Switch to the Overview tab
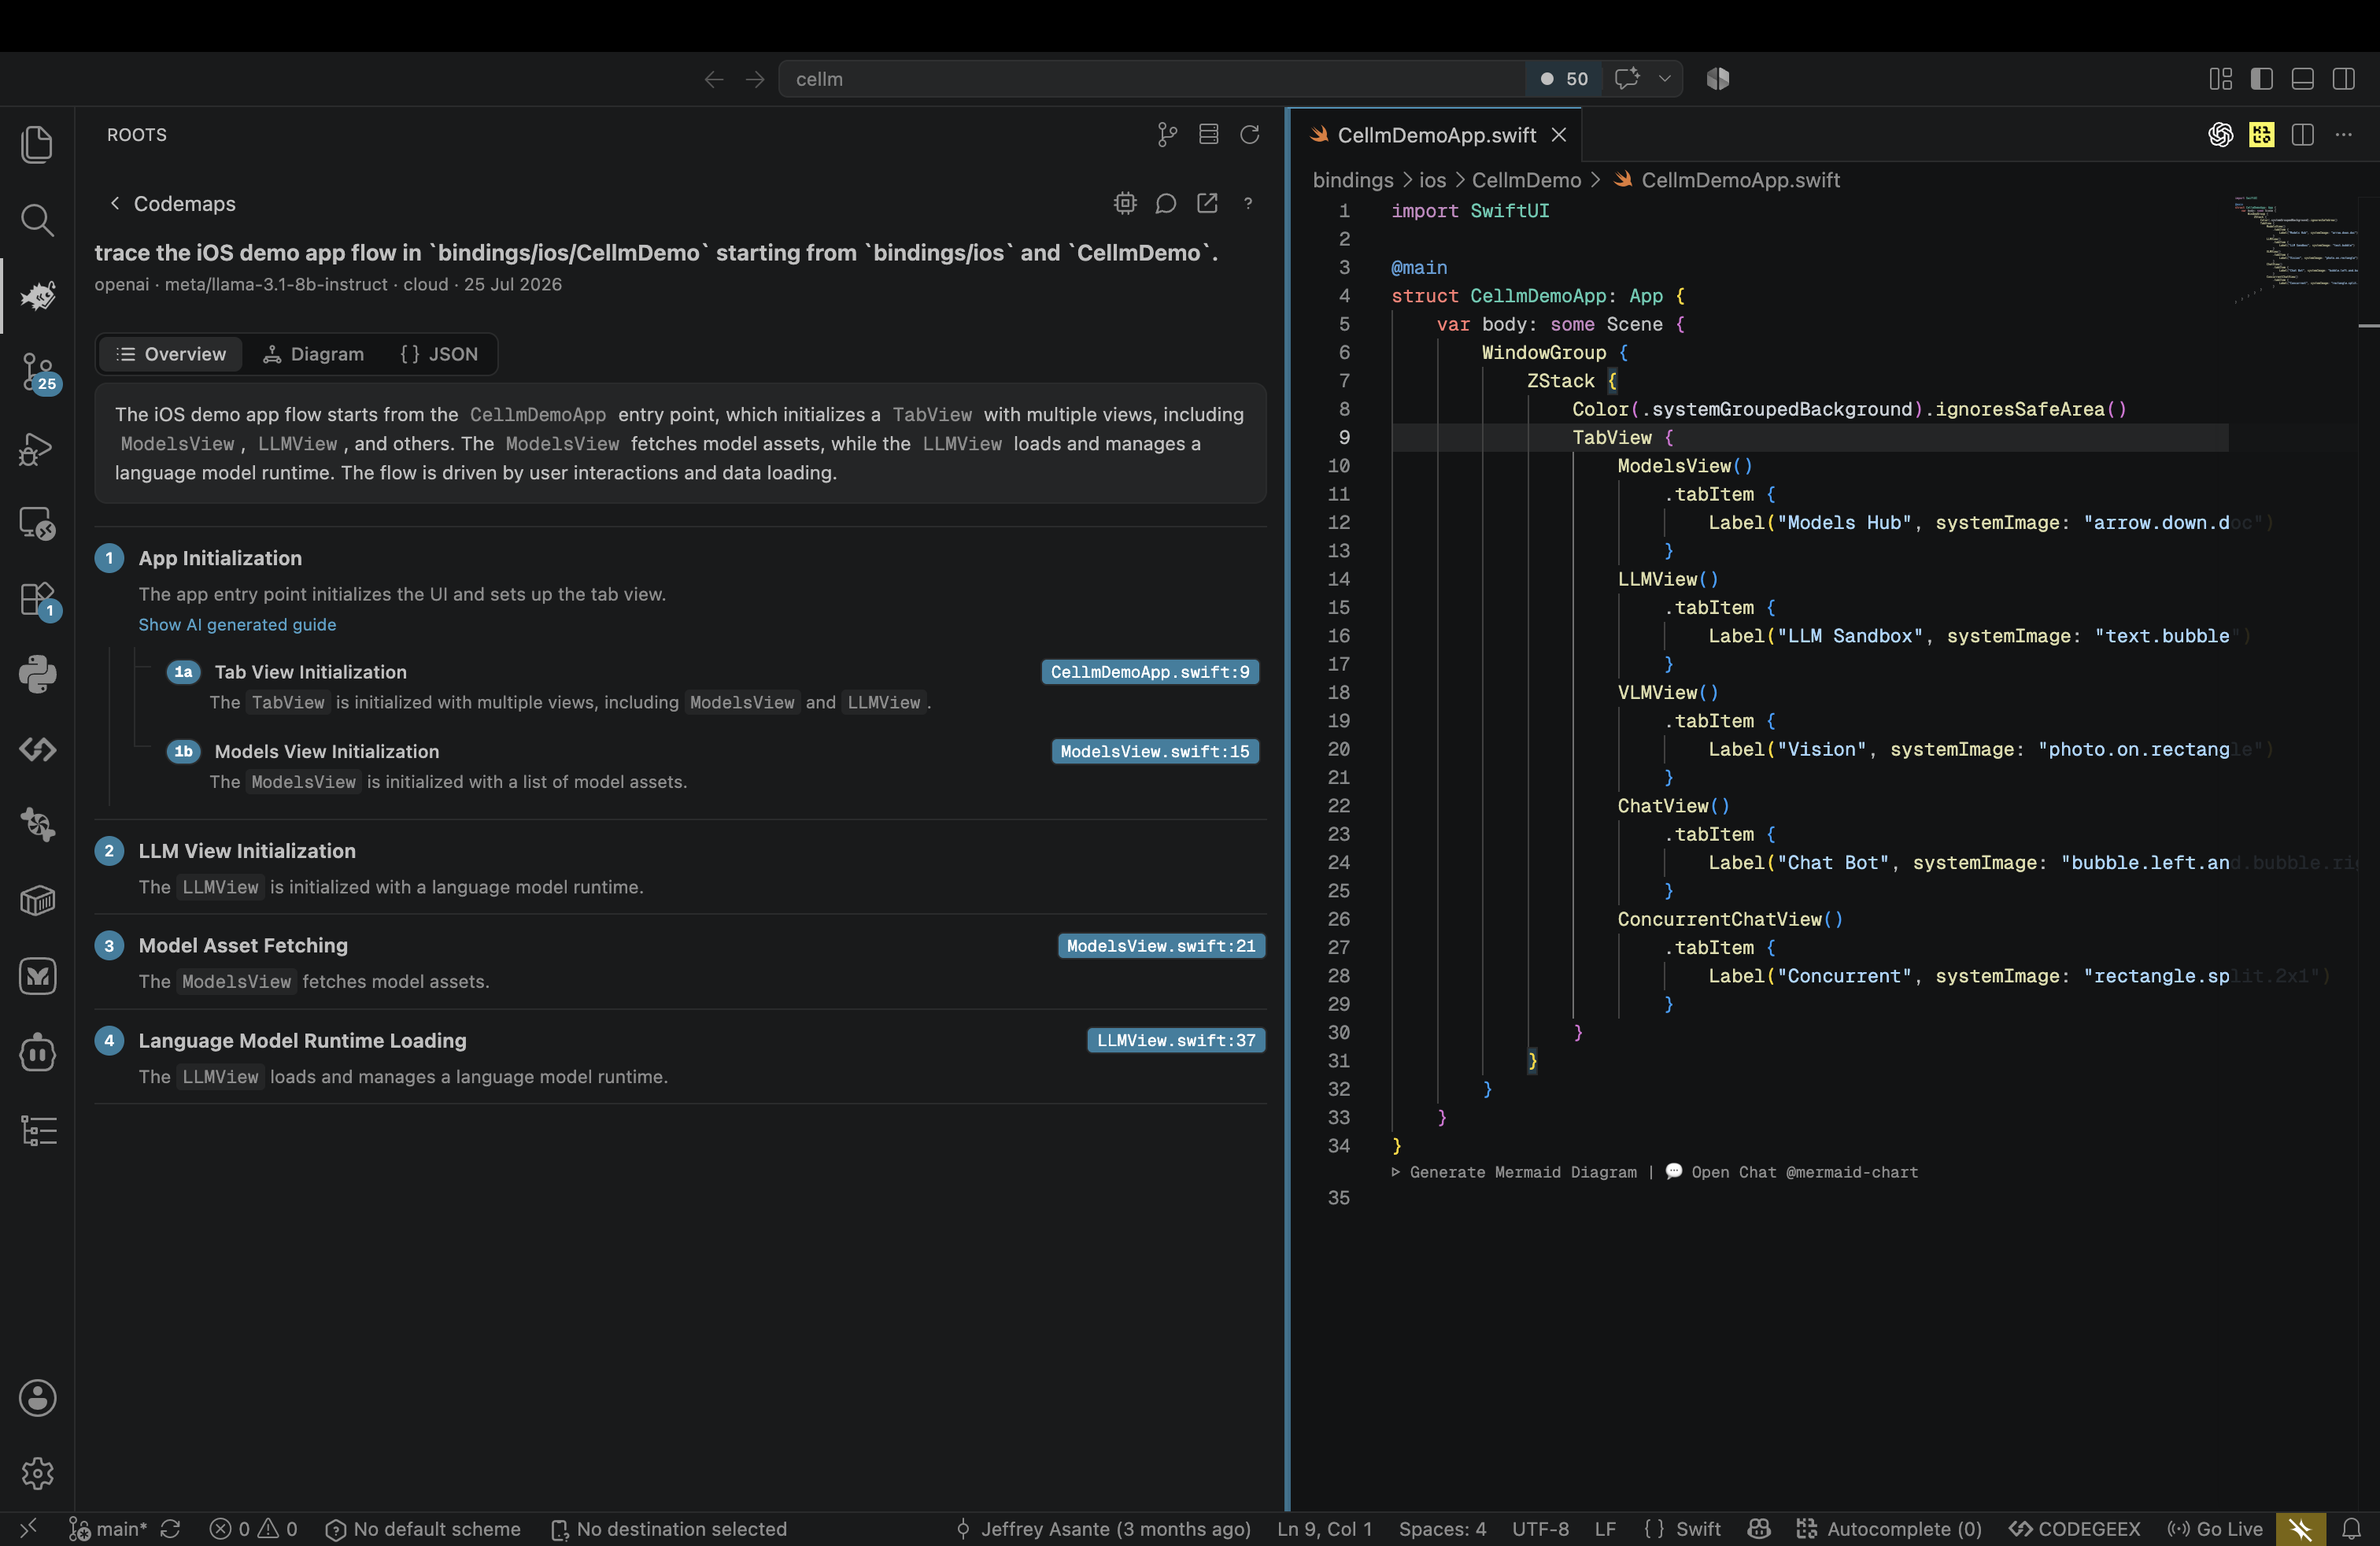 point(171,354)
